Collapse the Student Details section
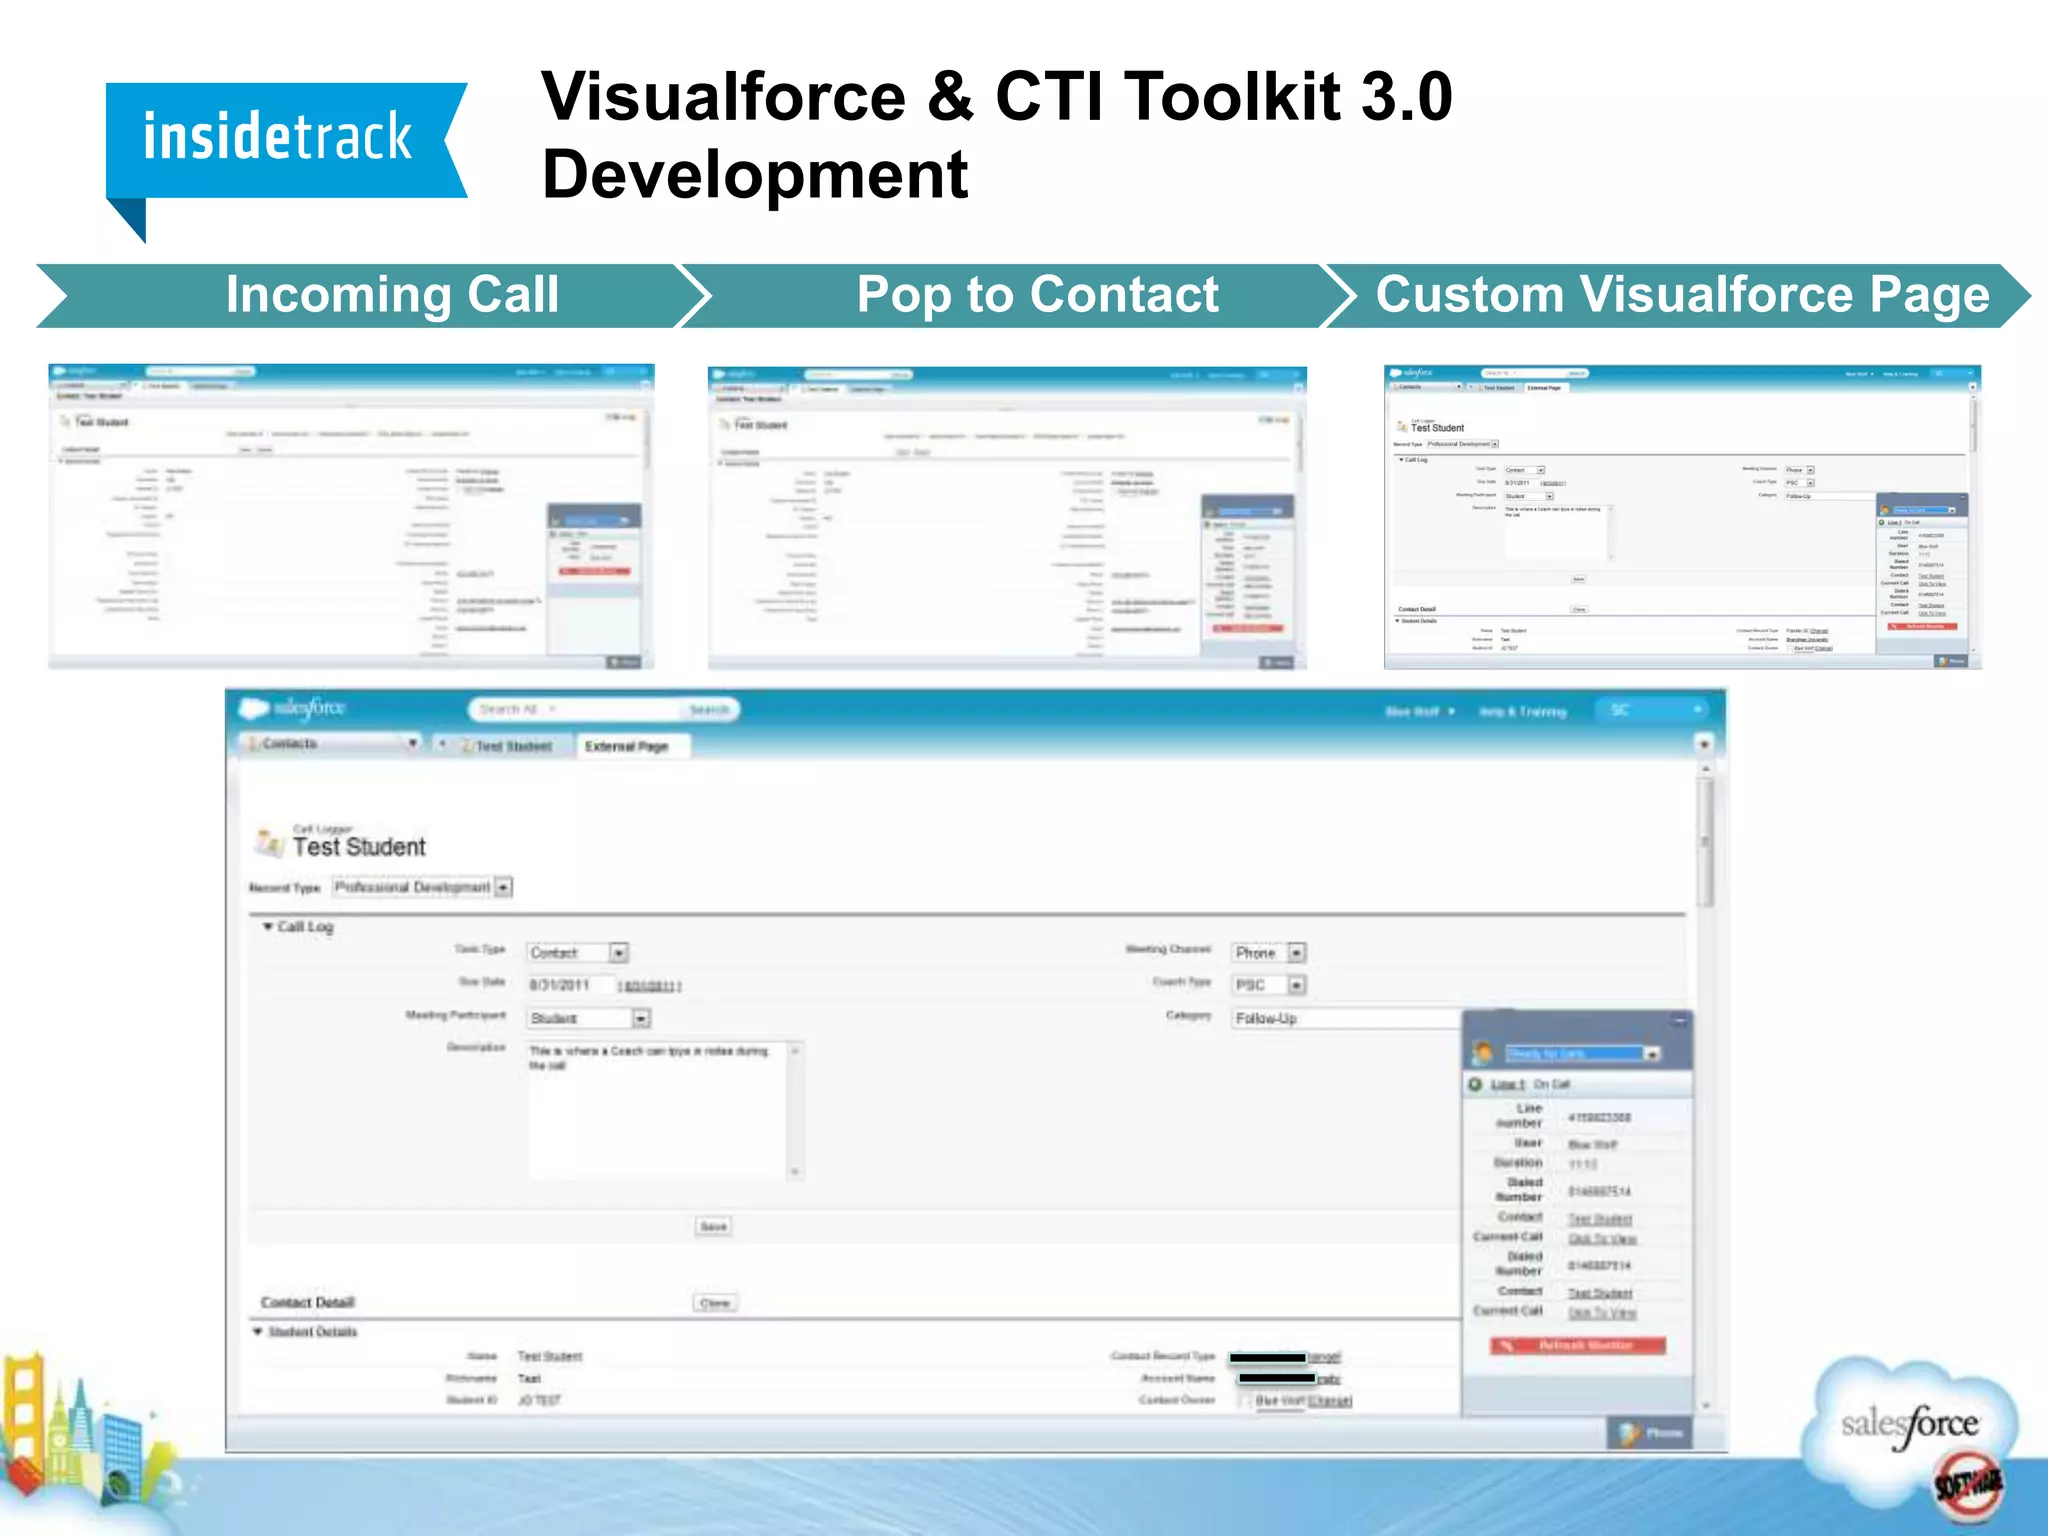This screenshot has width=2048, height=1536. click(x=258, y=1331)
